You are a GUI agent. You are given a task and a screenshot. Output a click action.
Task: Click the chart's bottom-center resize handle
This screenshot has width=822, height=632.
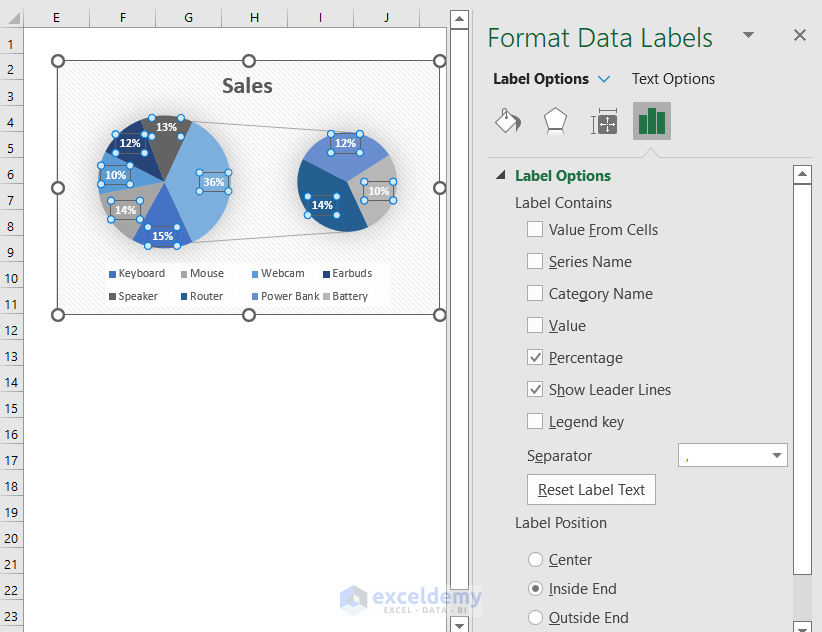249,315
